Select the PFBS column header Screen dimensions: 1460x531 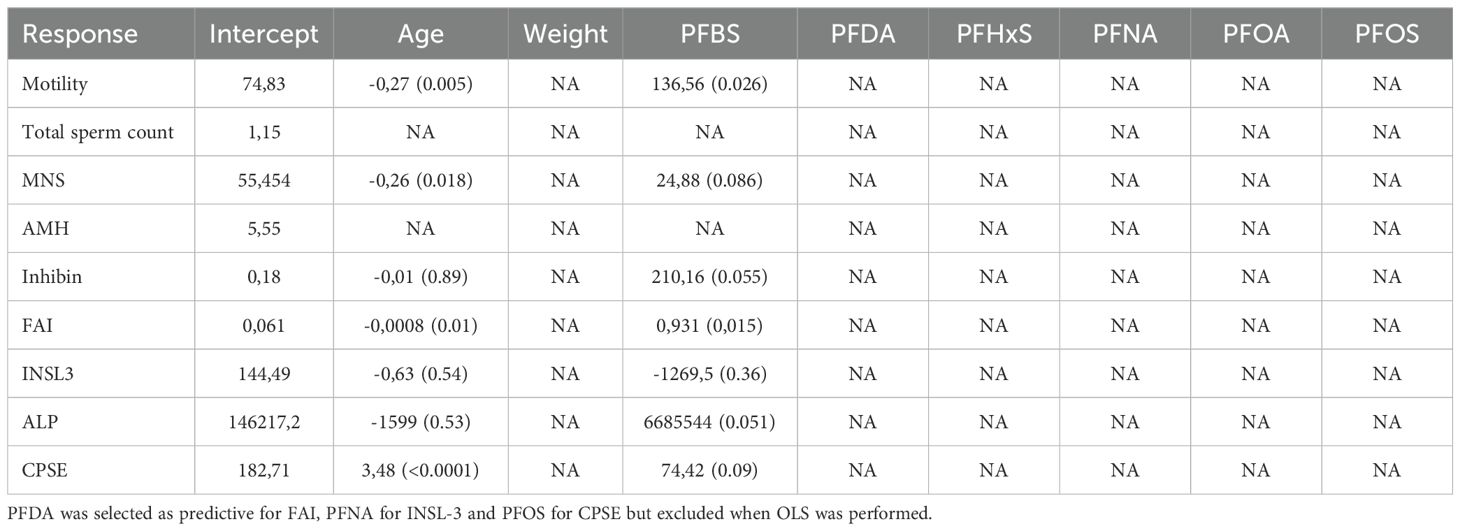click(x=709, y=34)
